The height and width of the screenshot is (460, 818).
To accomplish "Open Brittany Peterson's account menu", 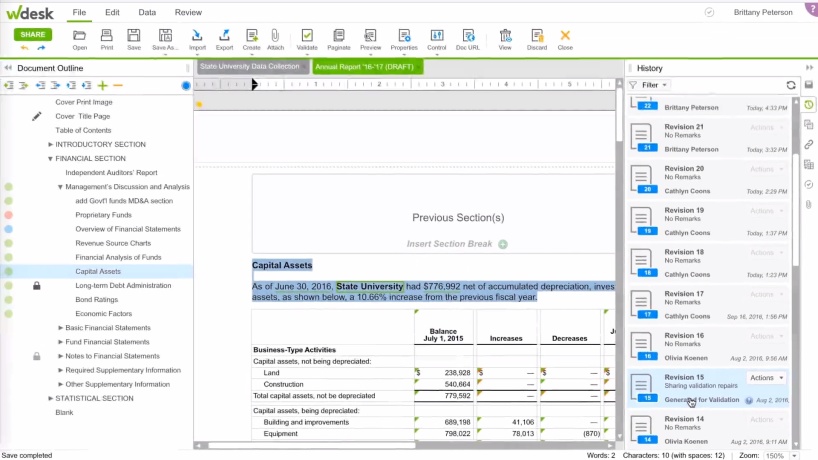I will click(763, 12).
